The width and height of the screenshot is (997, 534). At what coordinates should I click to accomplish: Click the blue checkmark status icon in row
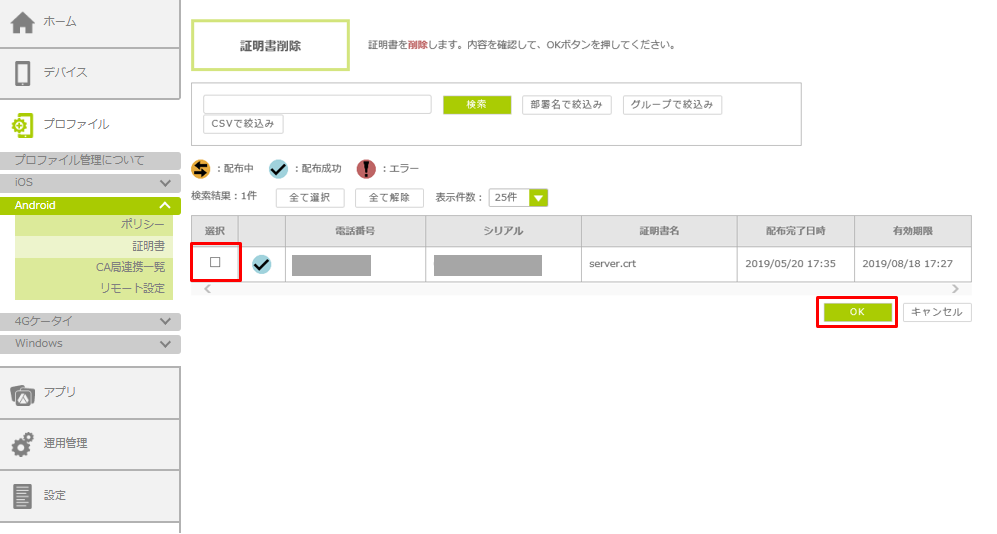261,265
